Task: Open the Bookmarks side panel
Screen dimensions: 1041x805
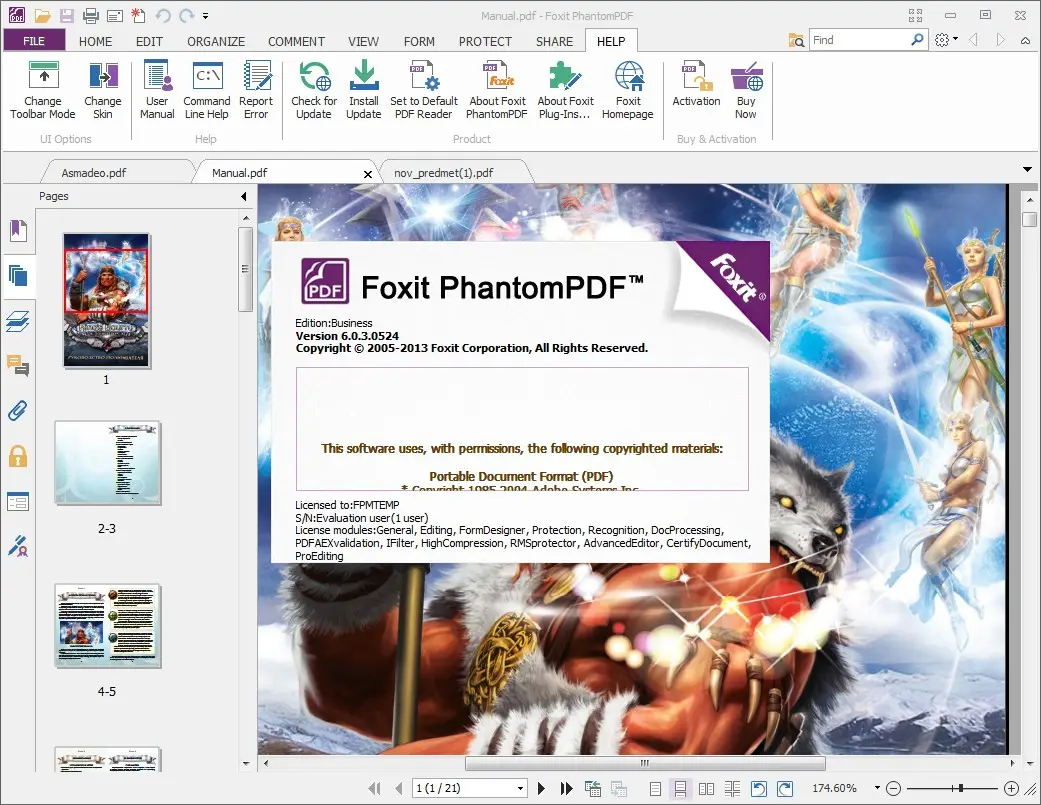Action: [x=18, y=230]
